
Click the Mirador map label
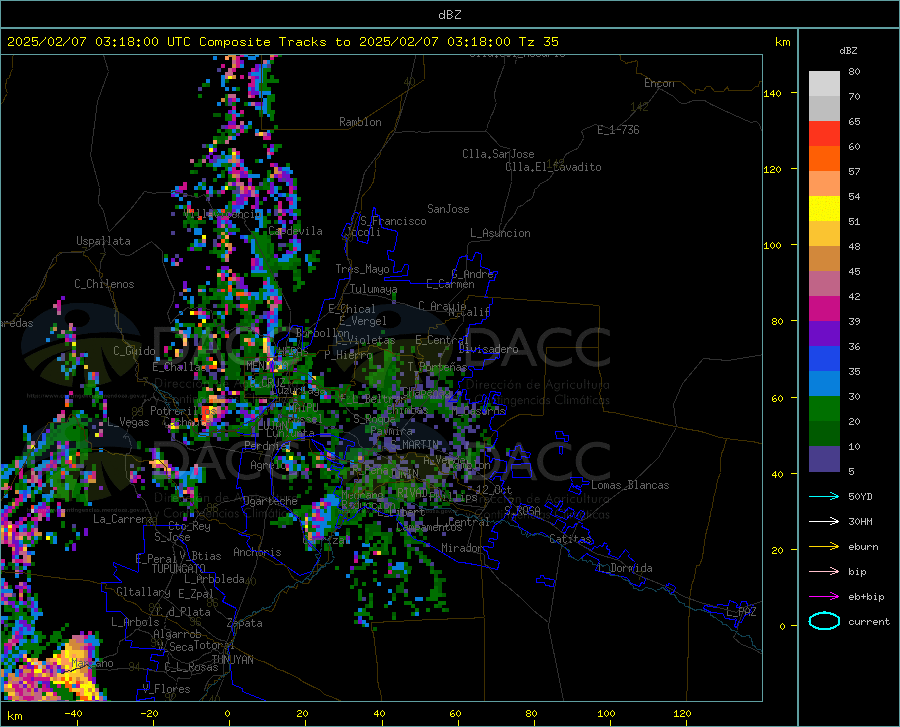pyautogui.click(x=461, y=548)
